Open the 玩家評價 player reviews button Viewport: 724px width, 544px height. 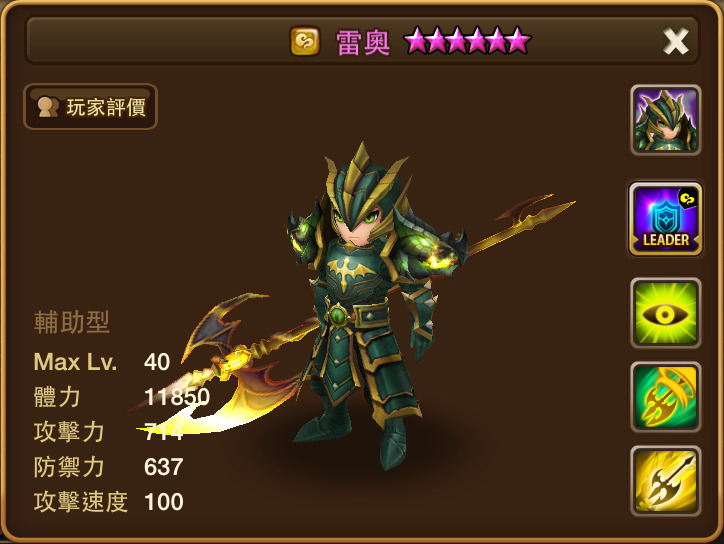(90, 107)
